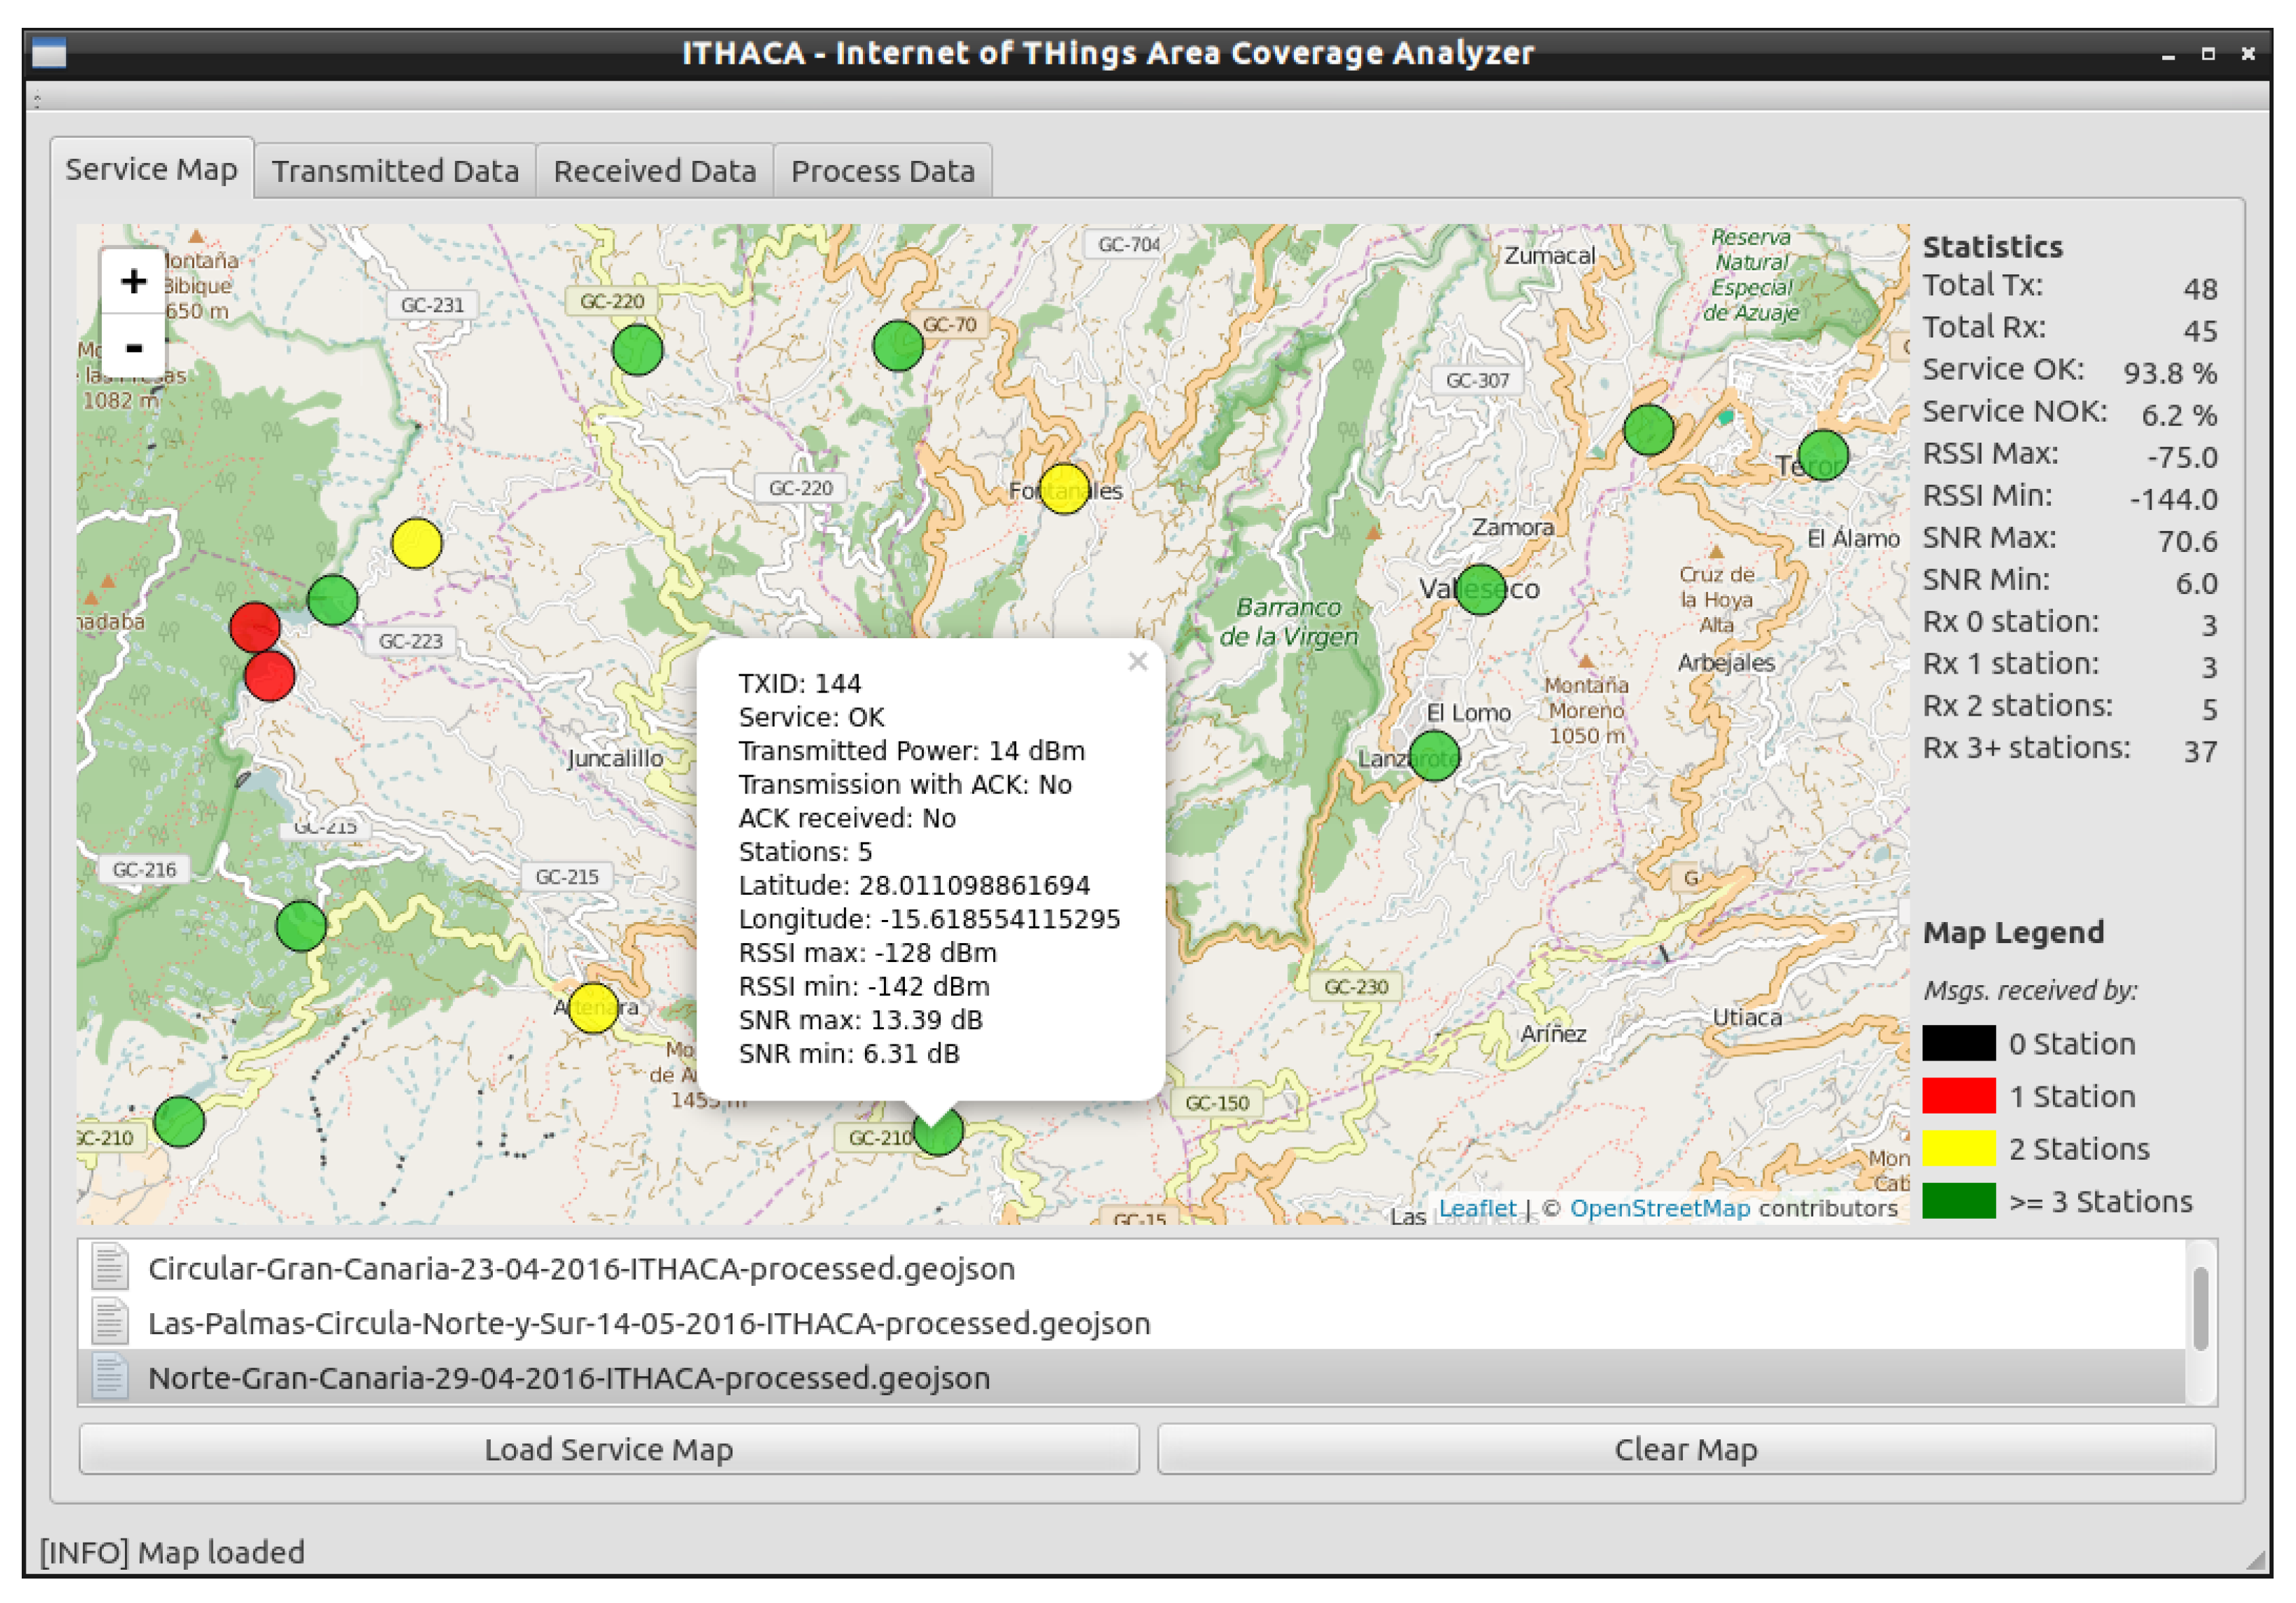Image resolution: width=2296 pixels, height=1603 pixels.
Task: Click the [INFO] Map loaded status message
Action: click(172, 1552)
